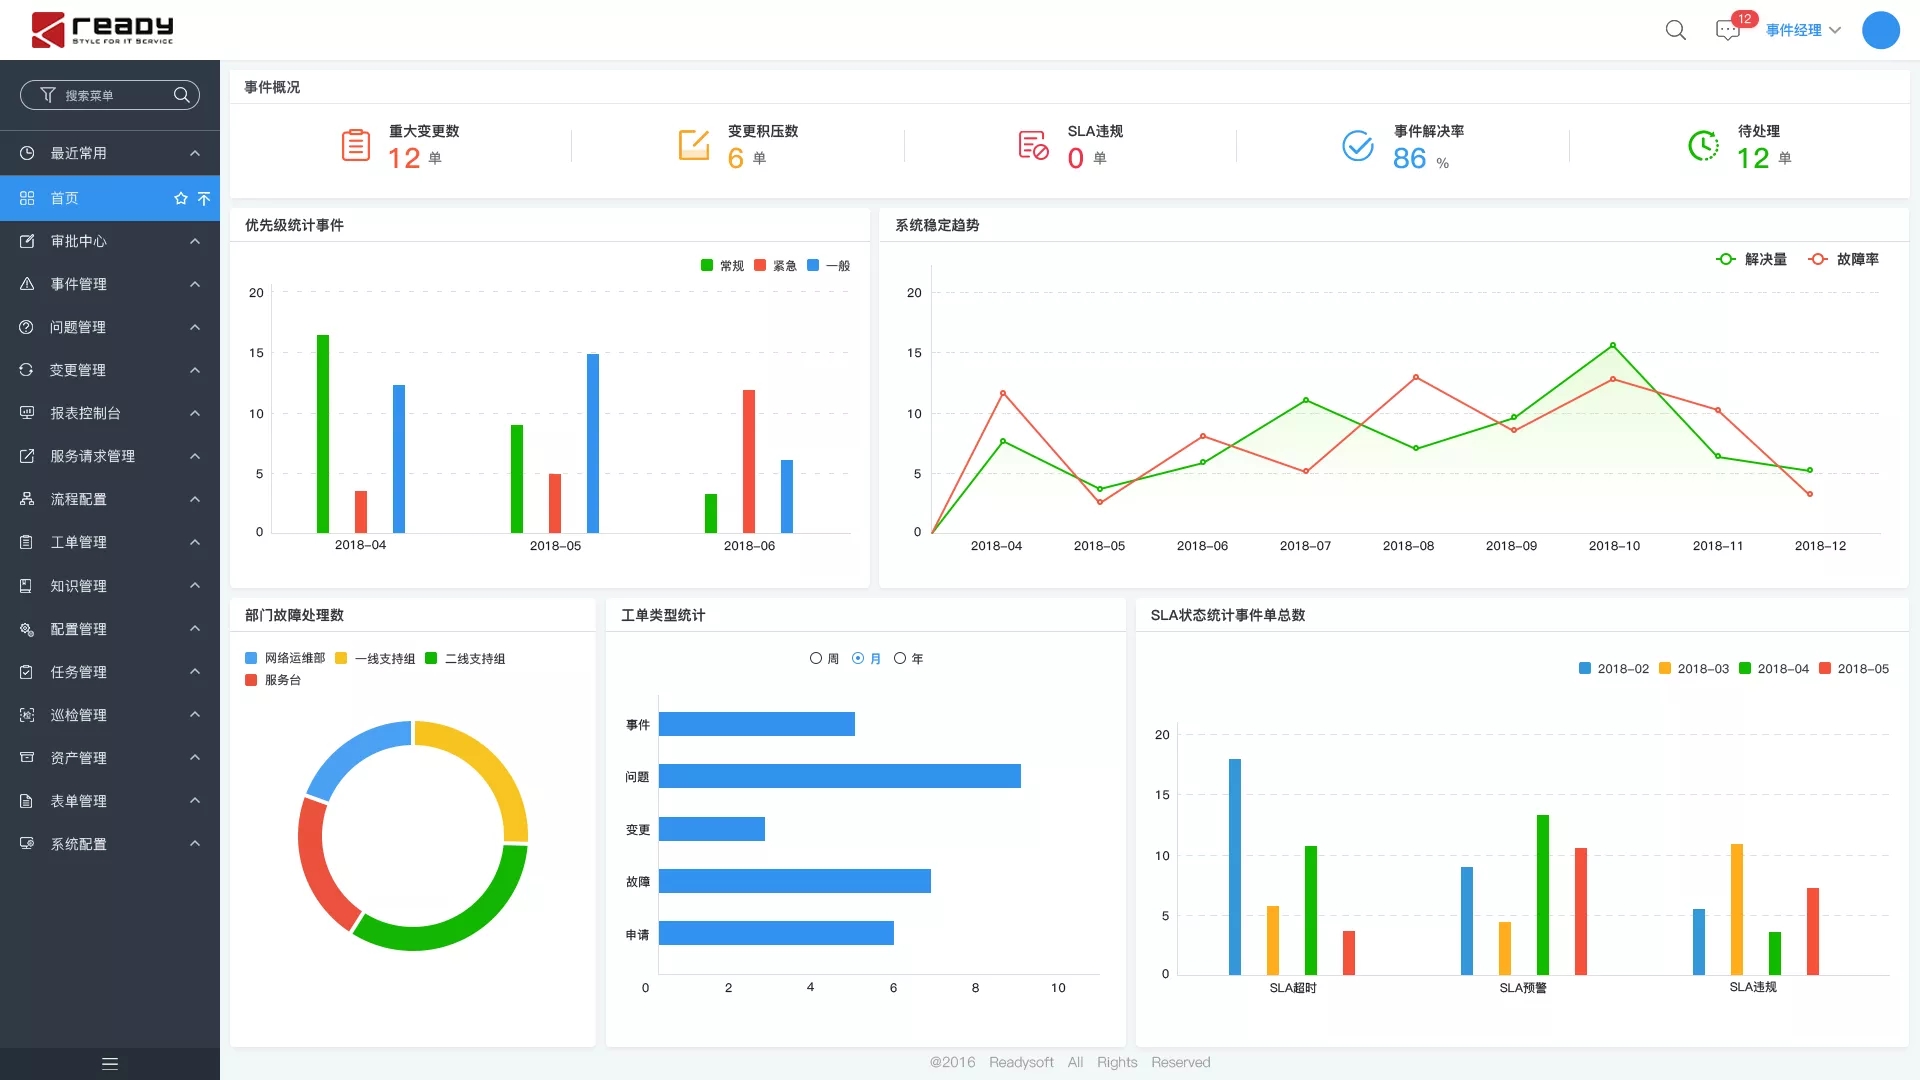1920x1080 pixels.
Task: Click the blue user avatar circle
Action: 1880,30
